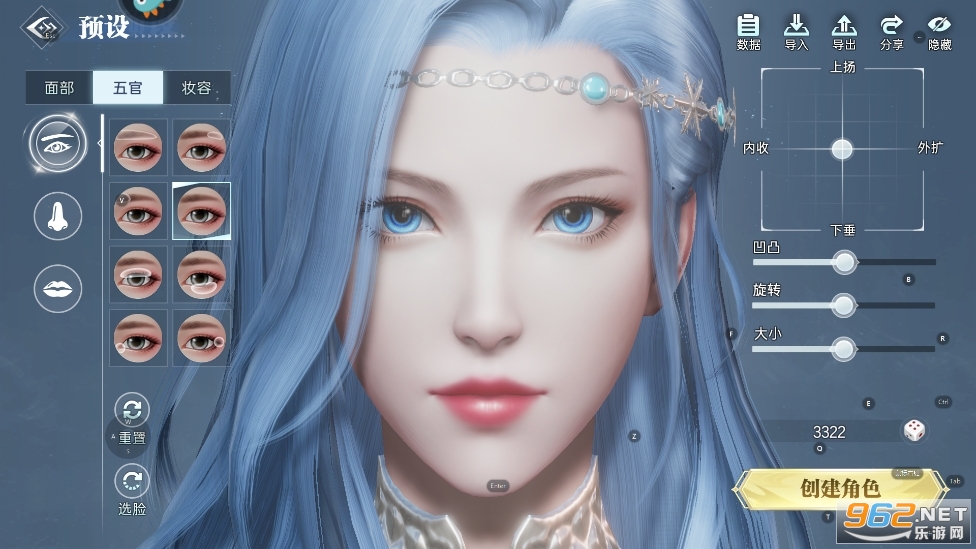Click the 凹凸 slider handle

click(x=845, y=262)
